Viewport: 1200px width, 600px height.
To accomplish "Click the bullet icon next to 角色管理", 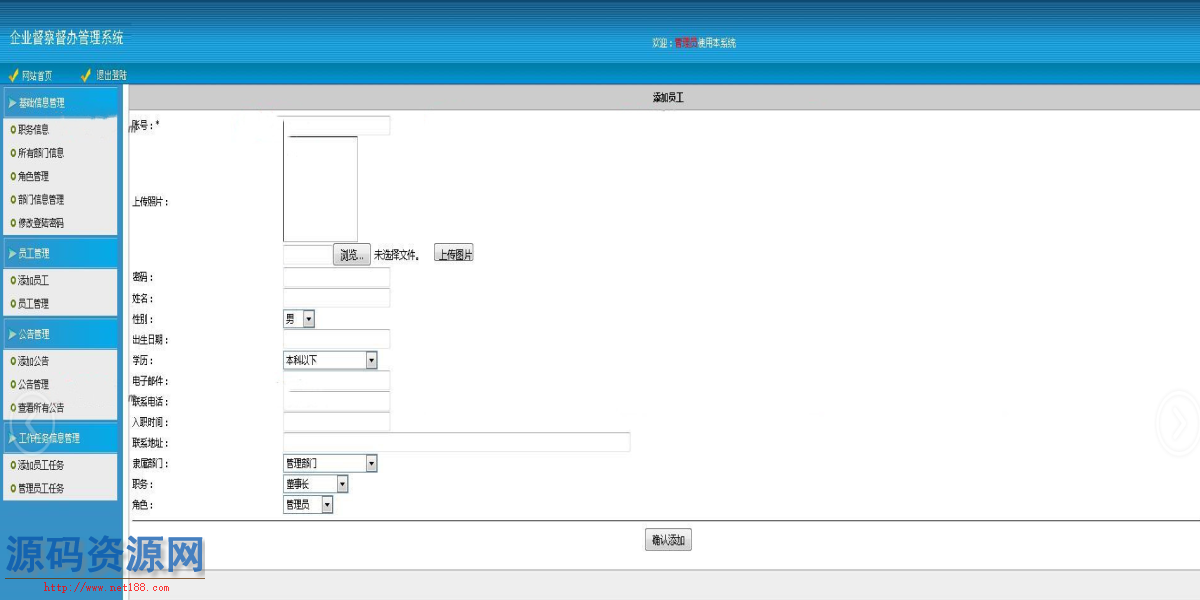I will coord(13,176).
